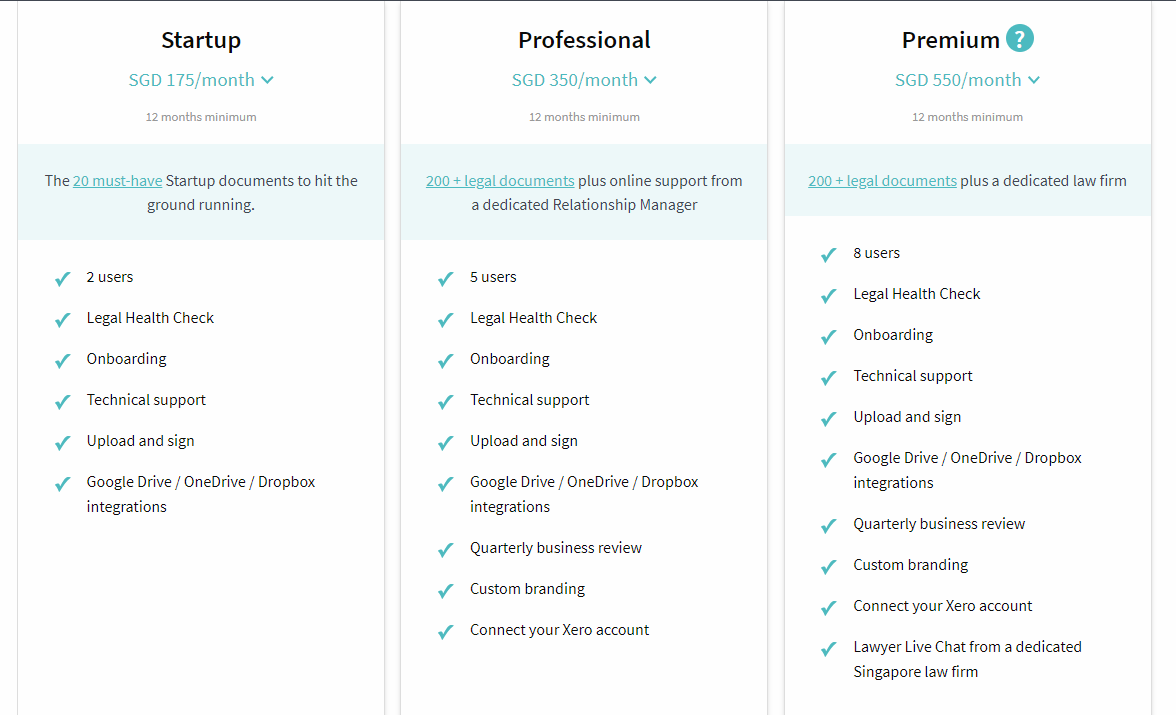Select the Professional plan heading
Viewport: 1176px width, 715px height.
pos(584,40)
